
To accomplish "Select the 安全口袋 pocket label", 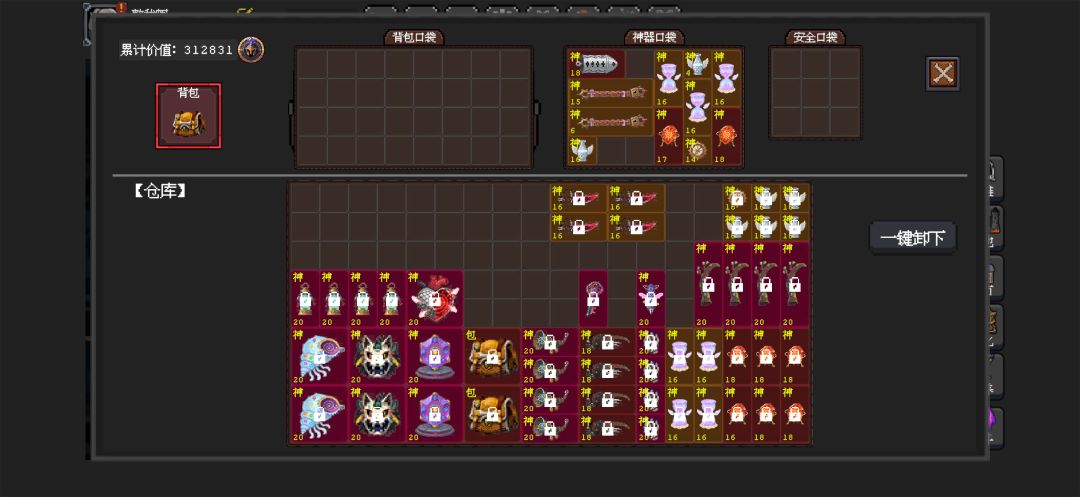I will click(816, 37).
